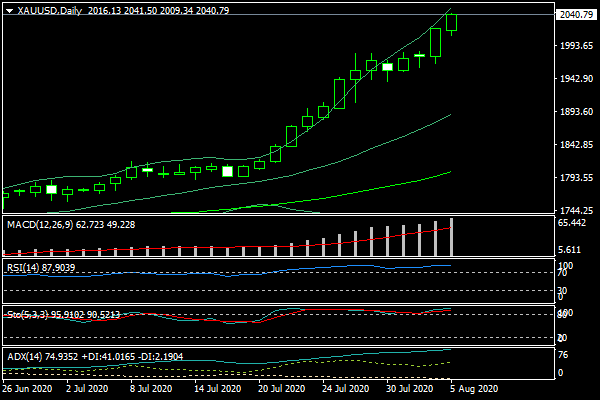This screenshot has width=600, height=400.
Task: Click the 1793.55 price axis level
Action: 574,178
